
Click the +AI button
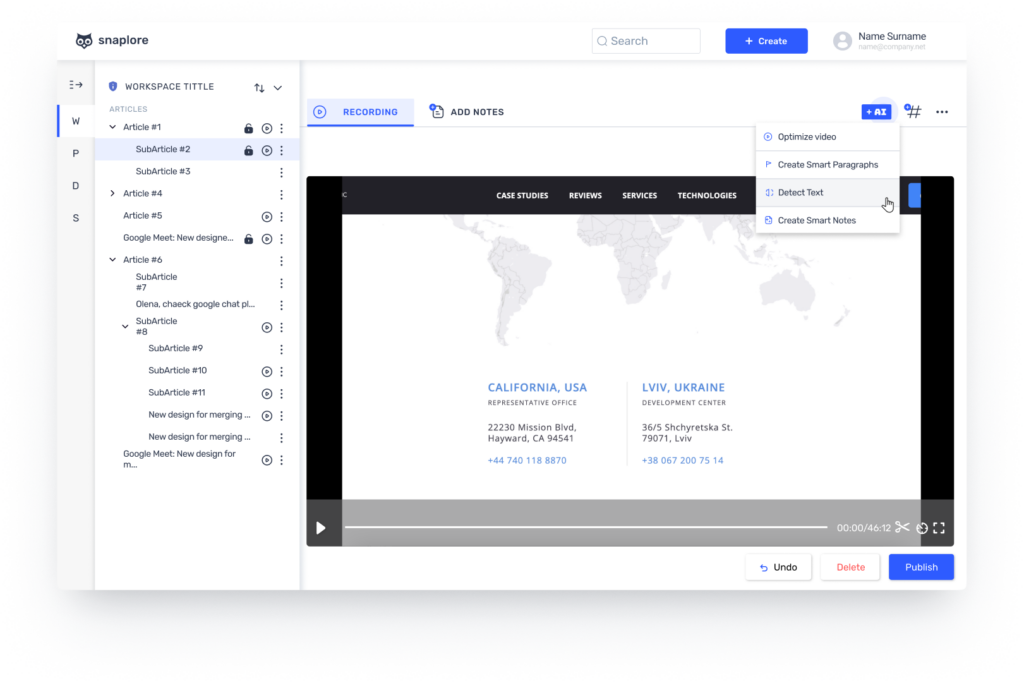[x=876, y=112]
